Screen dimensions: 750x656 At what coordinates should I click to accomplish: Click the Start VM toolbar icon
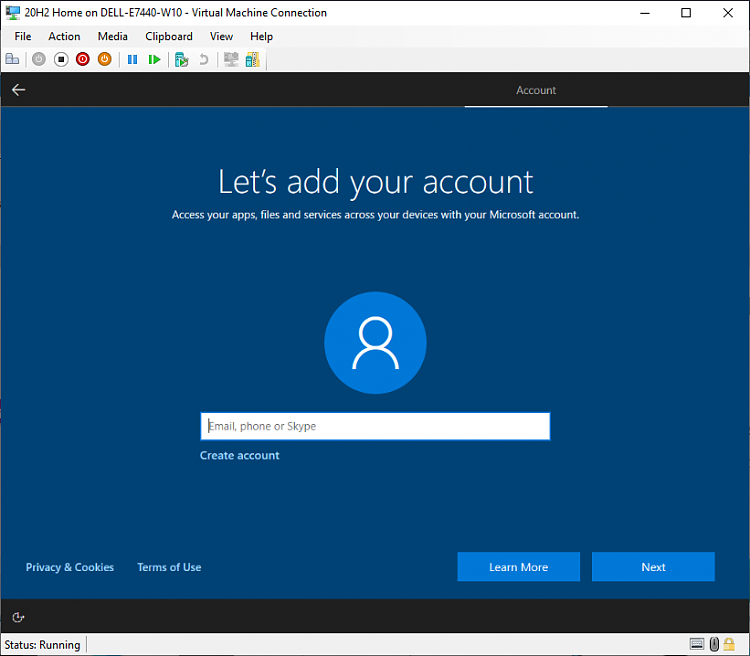tap(39, 59)
